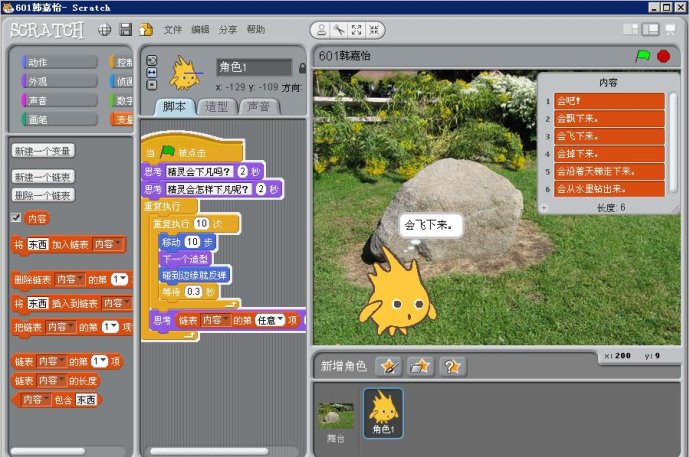Click 新建一个链表 button
The image size is (690, 457).
pos(43,177)
